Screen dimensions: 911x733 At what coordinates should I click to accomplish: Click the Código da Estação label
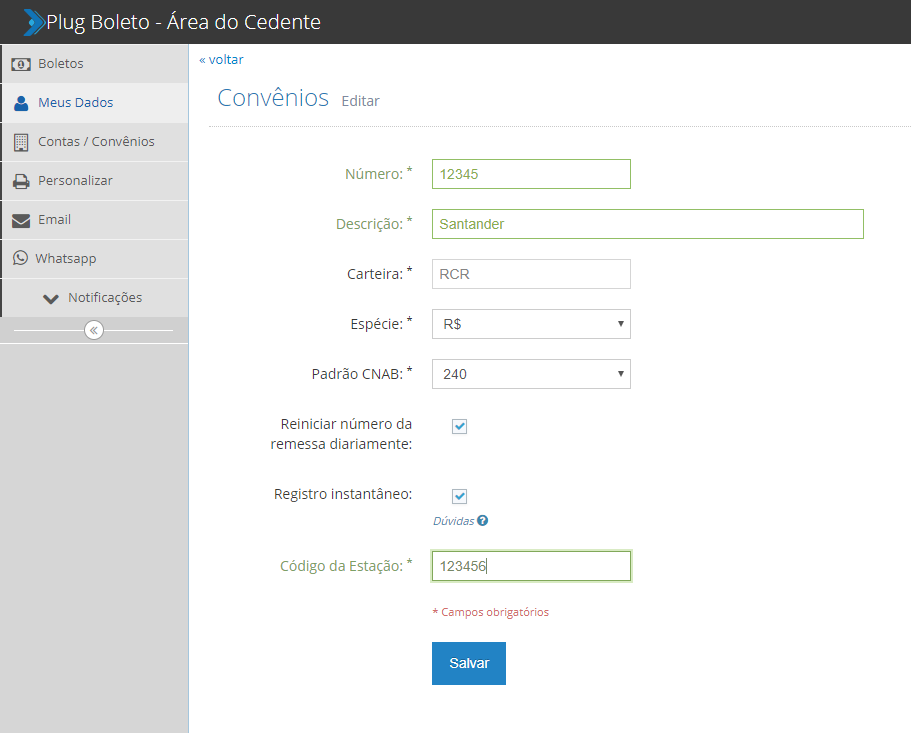point(346,566)
